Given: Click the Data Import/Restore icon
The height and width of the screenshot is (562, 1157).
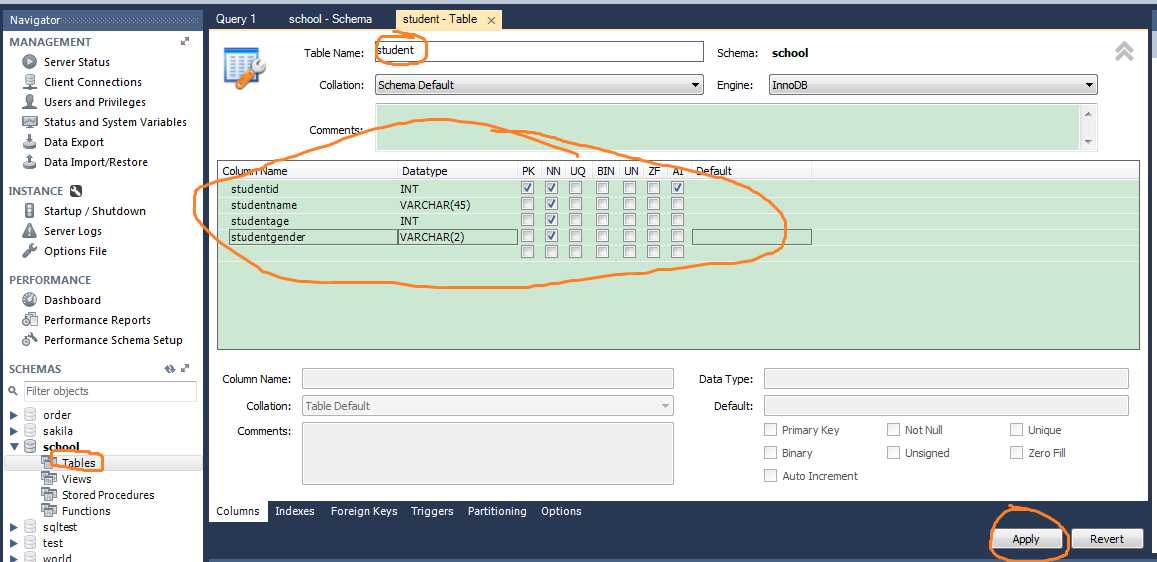Looking at the screenshot, I should point(30,162).
